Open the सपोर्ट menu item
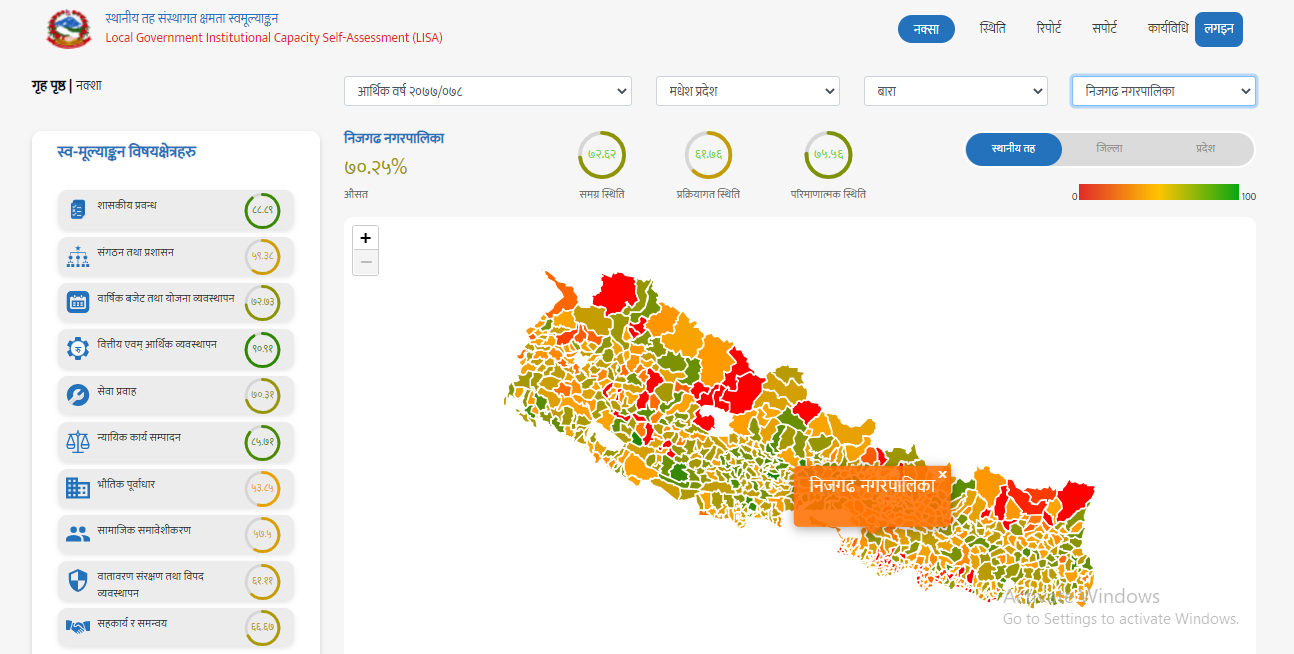Image resolution: width=1294 pixels, height=654 pixels. click(1105, 29)
